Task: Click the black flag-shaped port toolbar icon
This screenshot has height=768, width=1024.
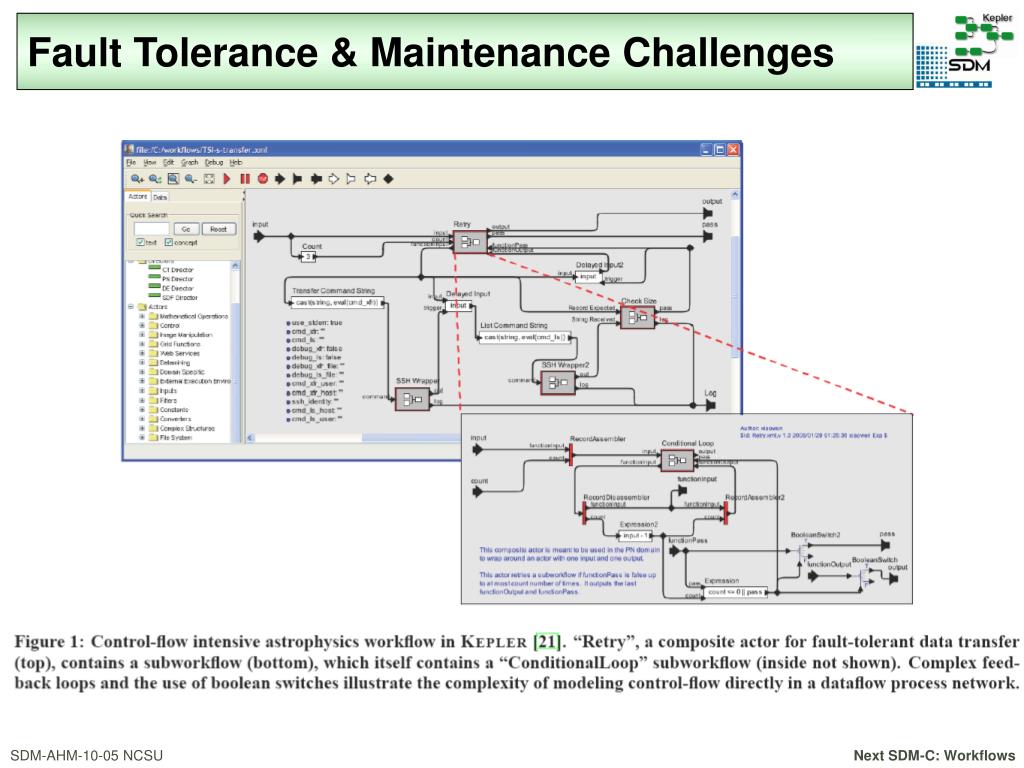Action: coord(298,179)
